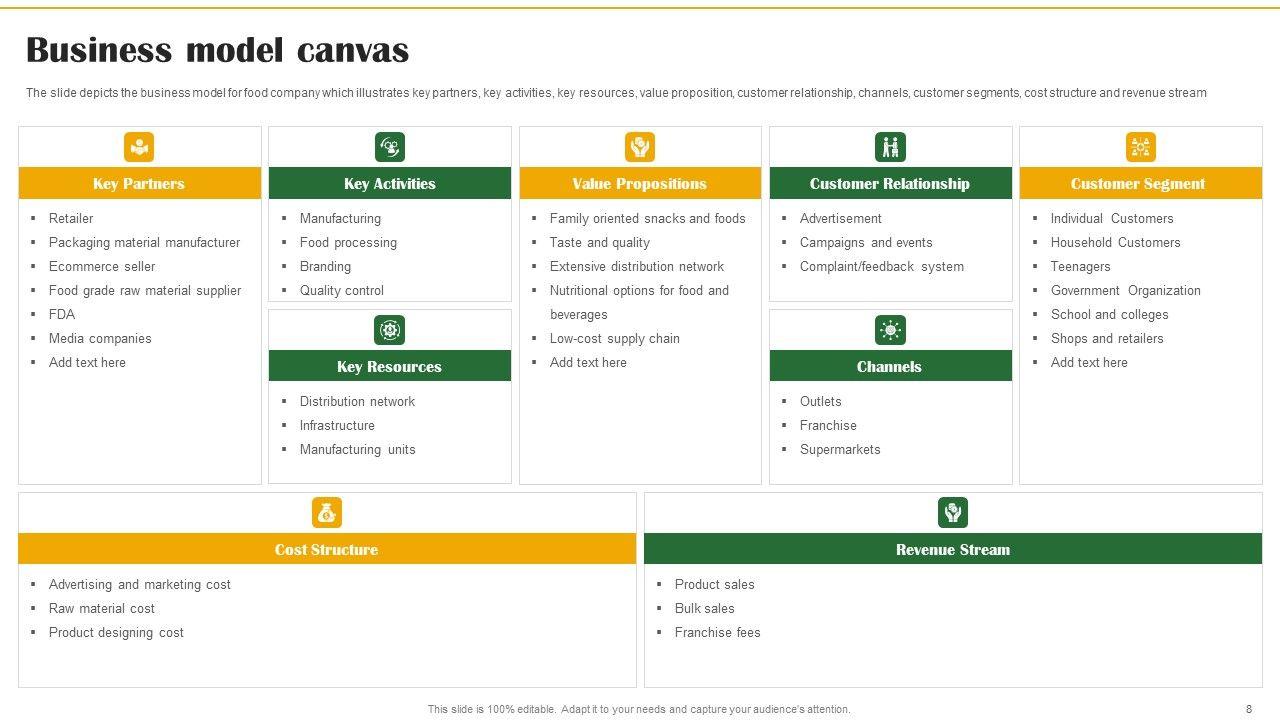Click the 'Infrastructure' bullet
Viewport: 1280px width, 720px height.
337,425
